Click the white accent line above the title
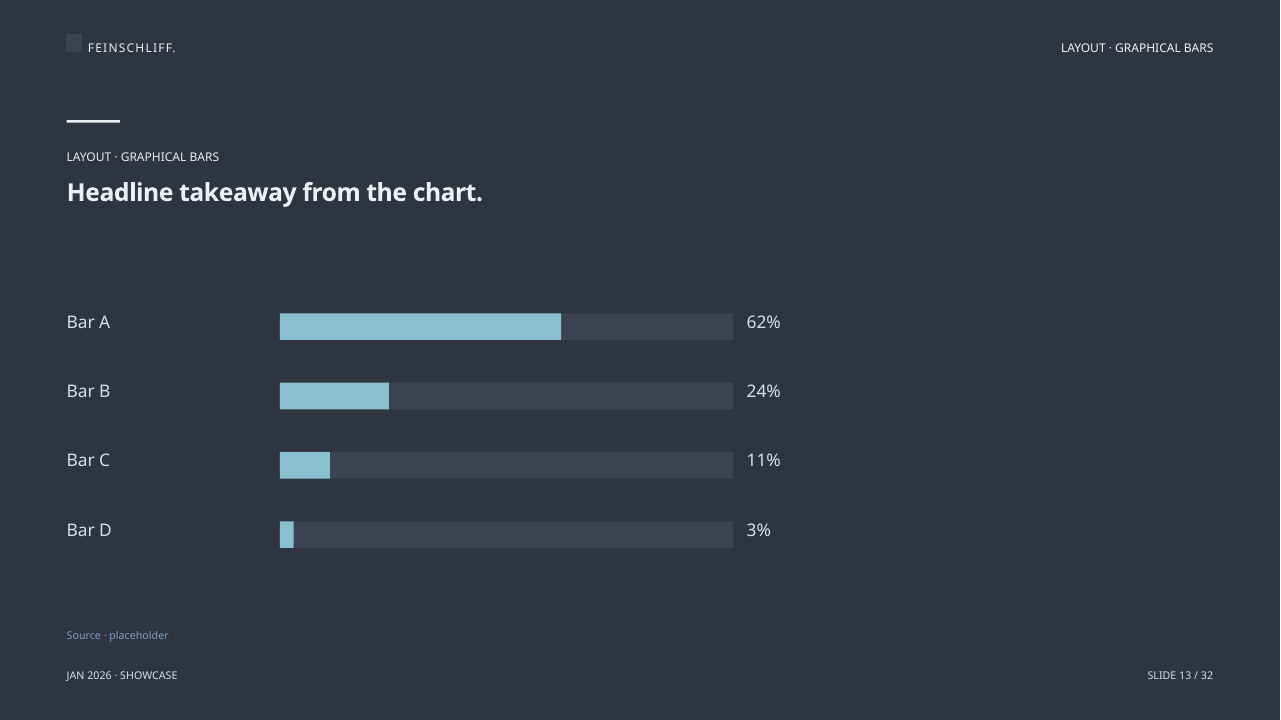Viewport: 1281px width, 720px height. coord(93,121)
